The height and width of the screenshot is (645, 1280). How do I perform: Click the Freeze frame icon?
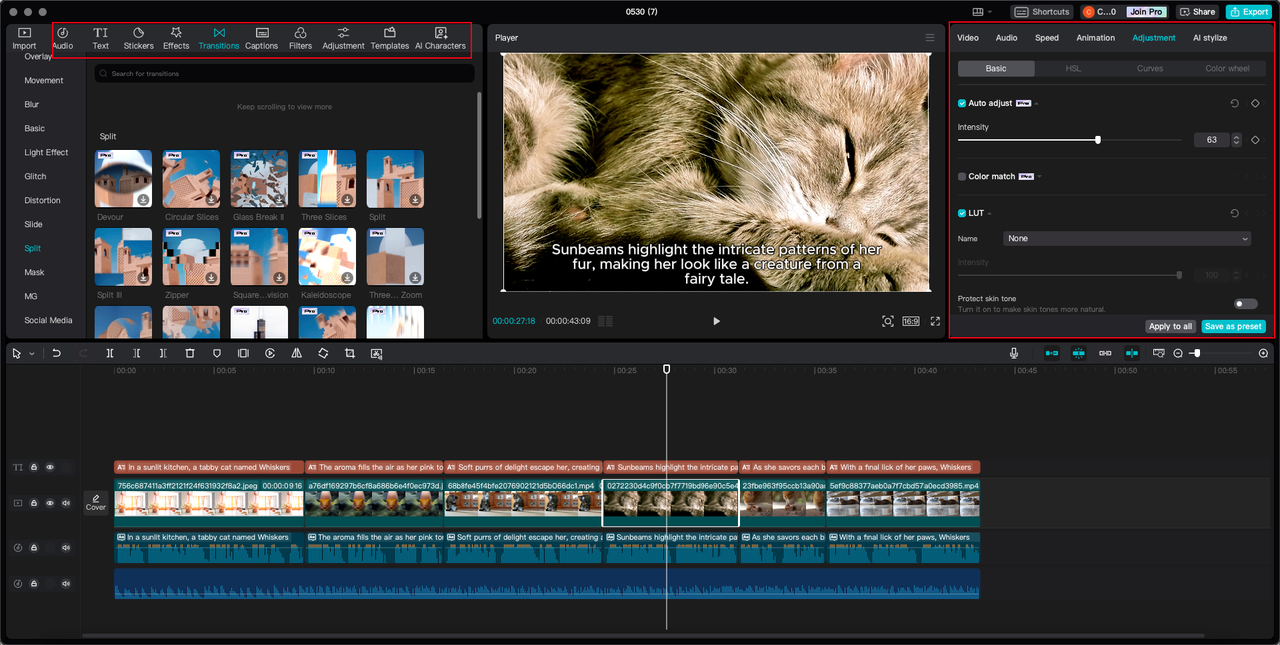tap(243, 353)
